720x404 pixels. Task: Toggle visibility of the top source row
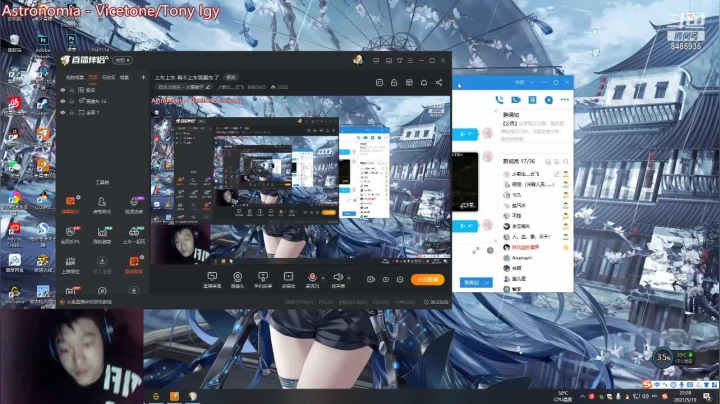(63, 90)
